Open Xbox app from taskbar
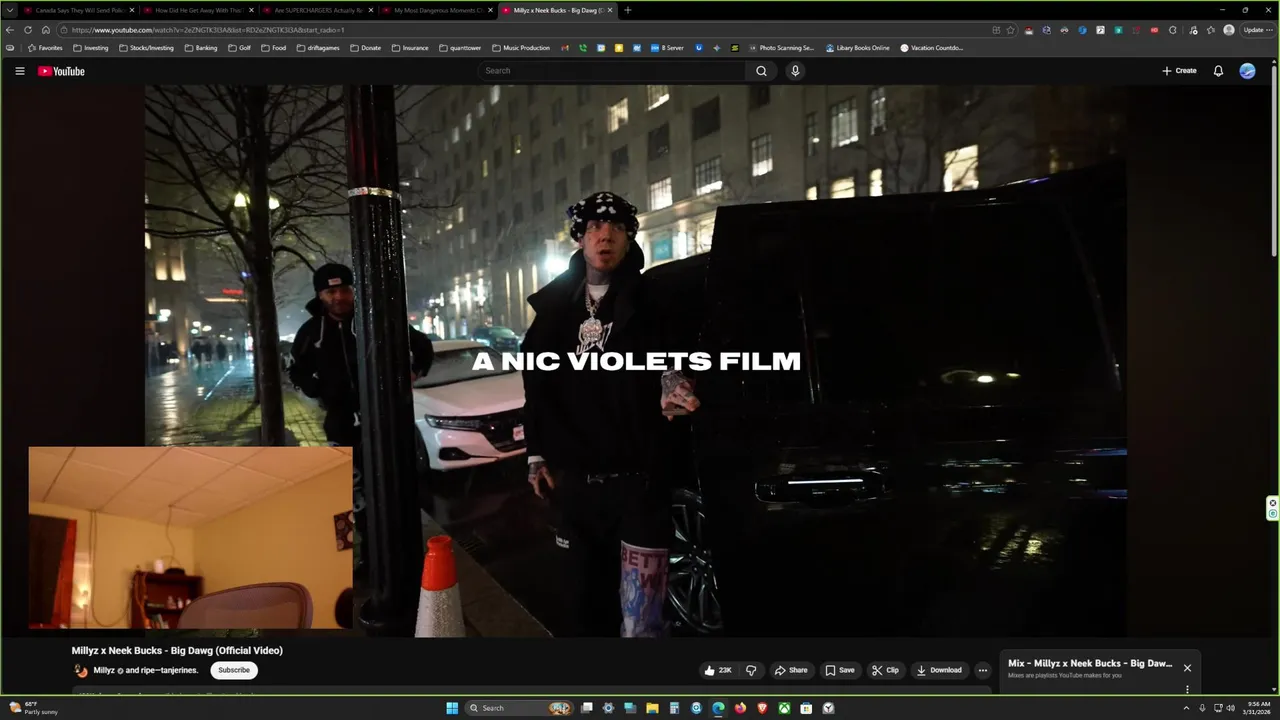 tap(784, 708)
